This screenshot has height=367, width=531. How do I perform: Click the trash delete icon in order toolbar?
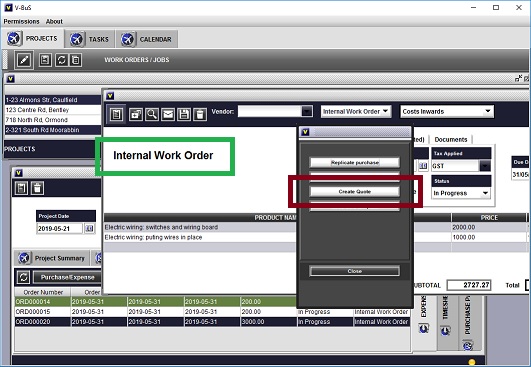tap(200, 114)
